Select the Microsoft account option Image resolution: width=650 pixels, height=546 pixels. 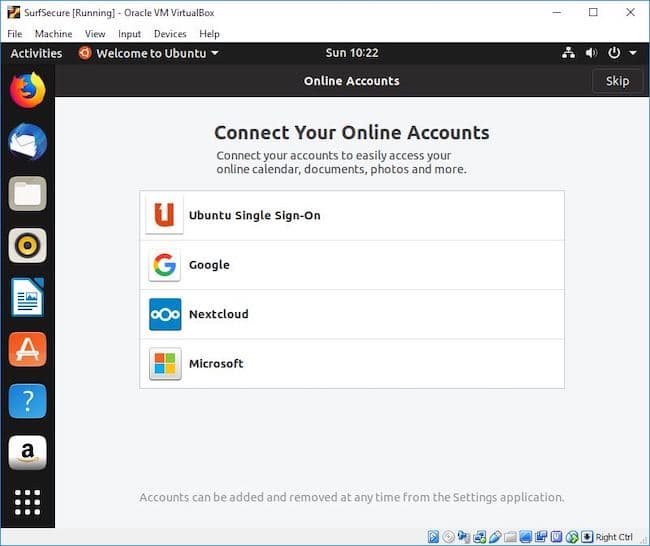(x=352, y=364)
